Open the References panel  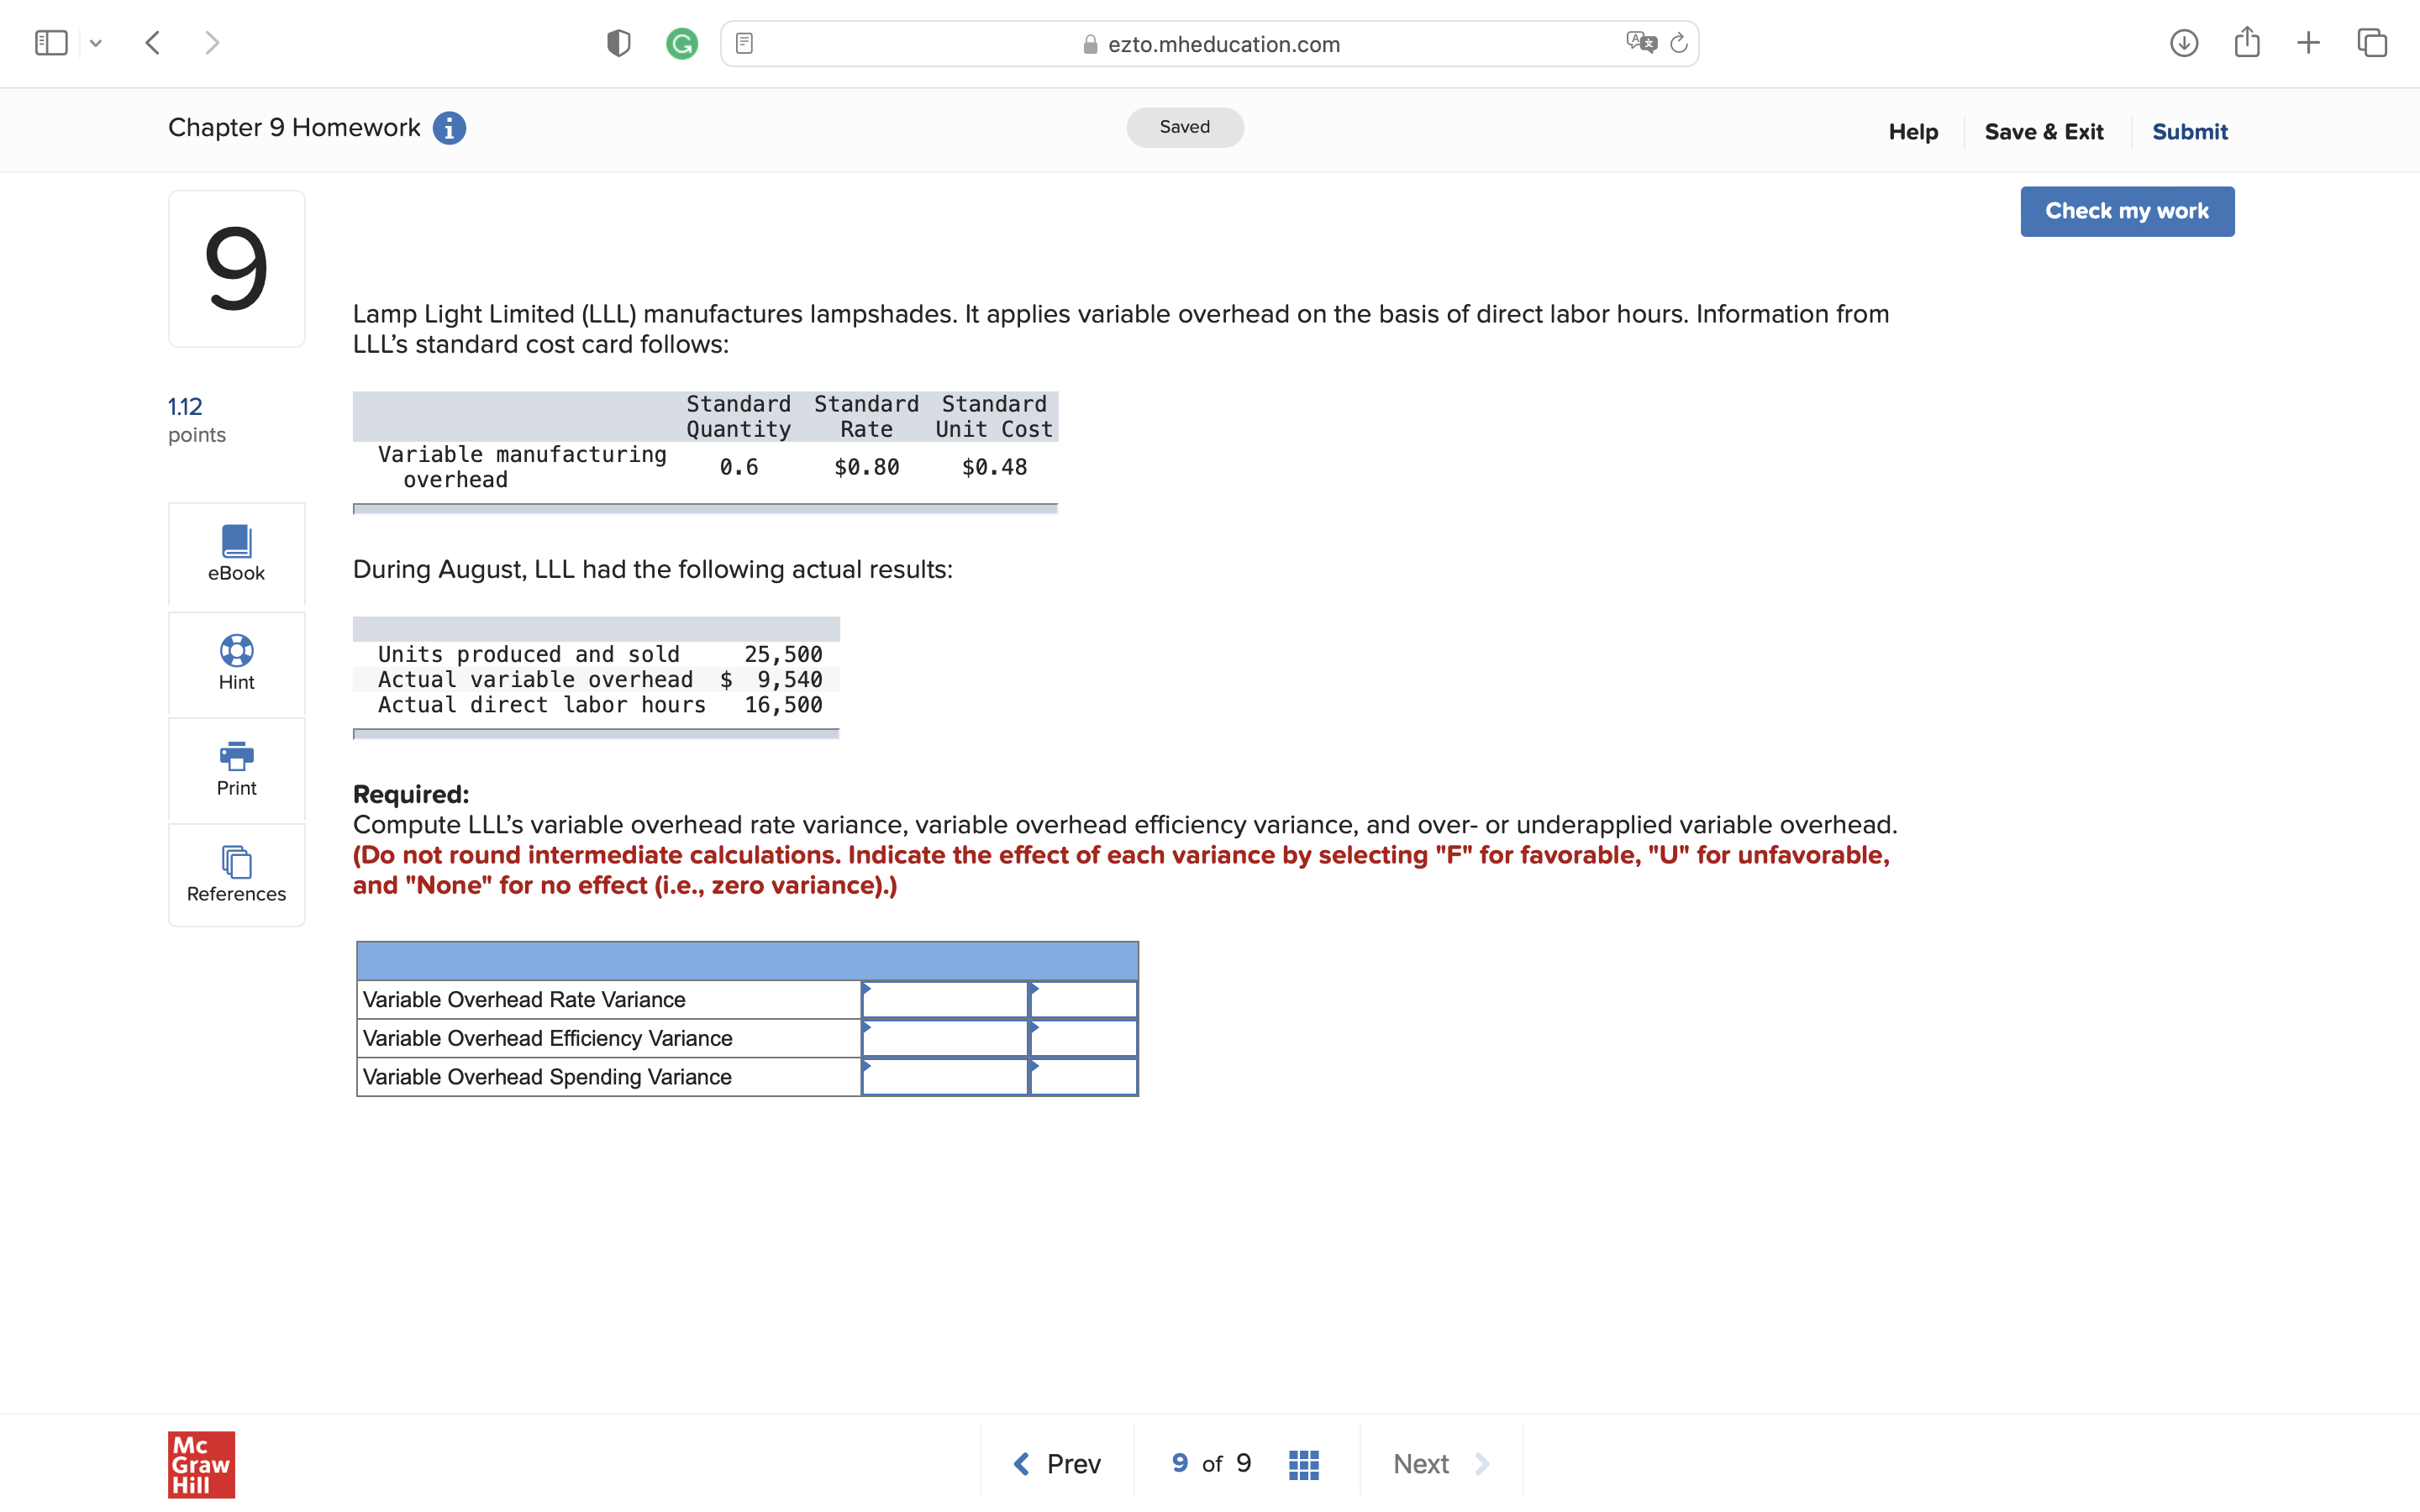coord(236,874)
